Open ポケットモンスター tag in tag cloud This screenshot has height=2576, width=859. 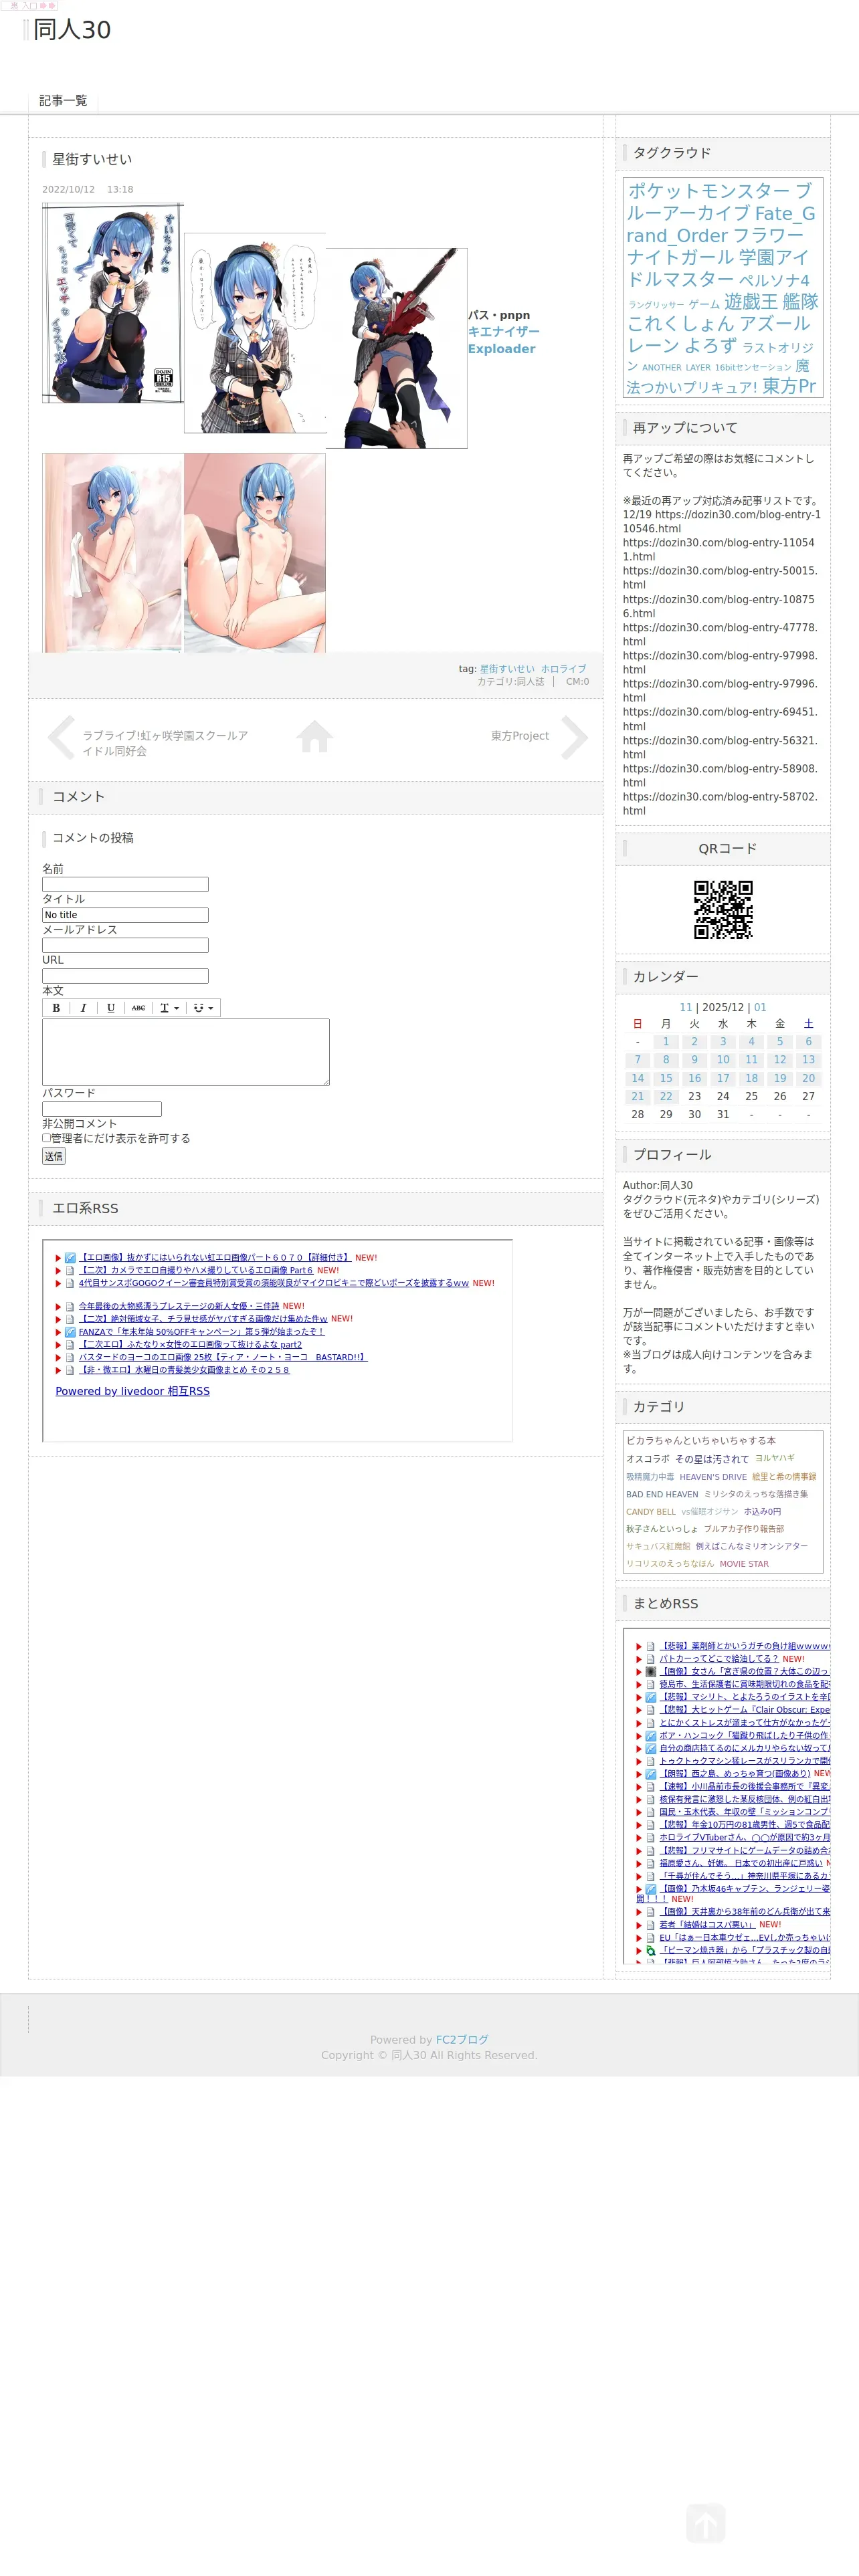[709, 191]
